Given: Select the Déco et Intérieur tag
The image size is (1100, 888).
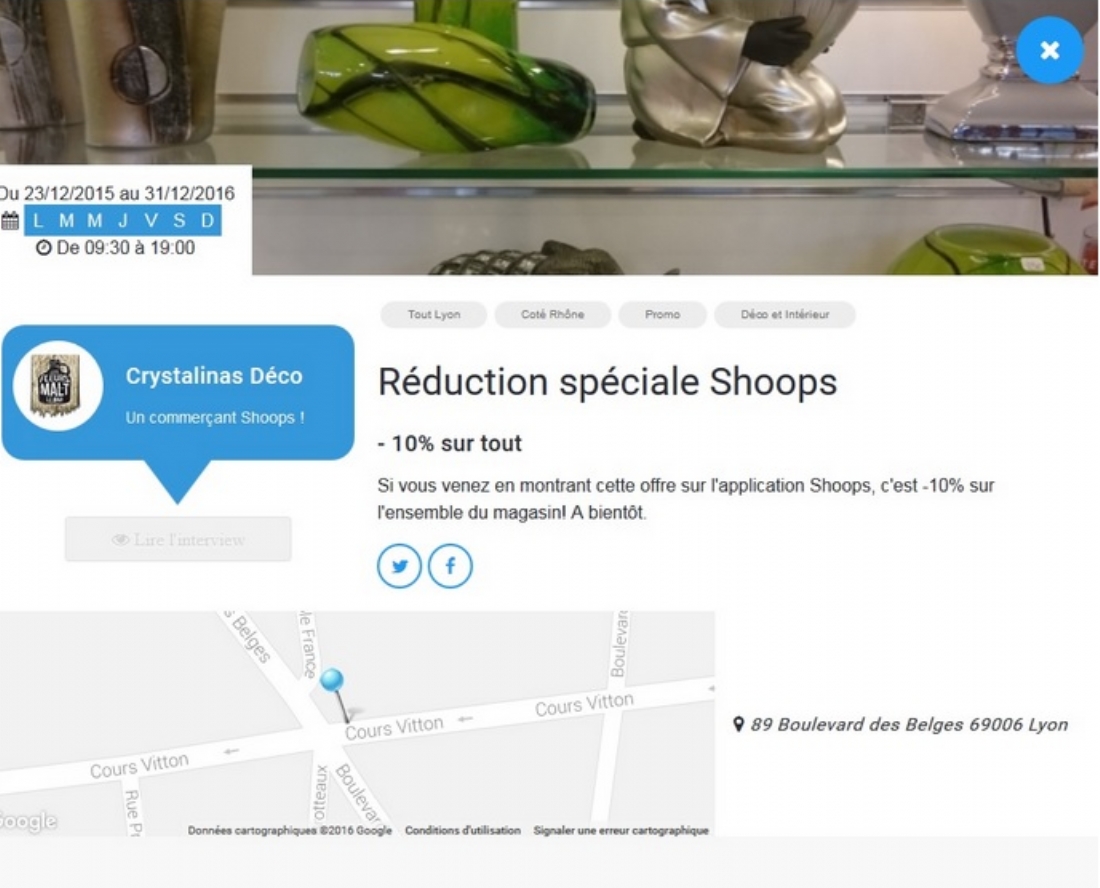Looking at the screenshot, I should point(785,314).
